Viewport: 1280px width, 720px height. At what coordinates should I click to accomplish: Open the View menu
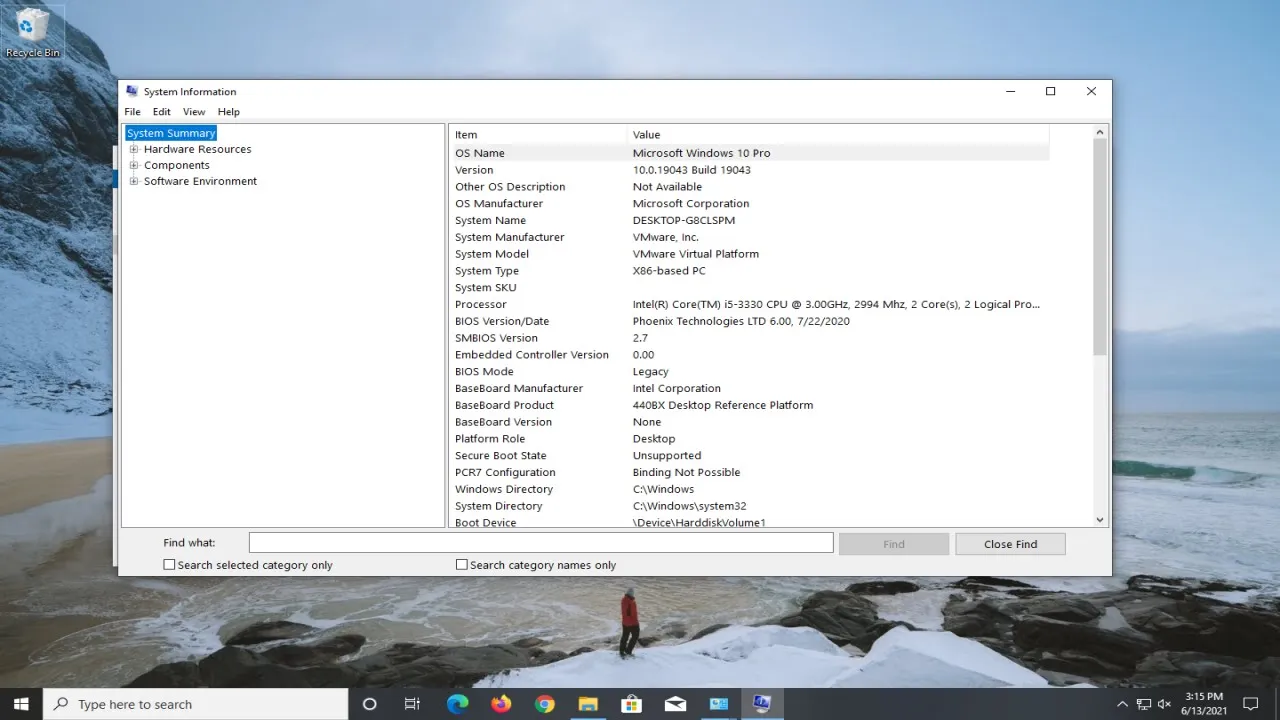tap(194, 112)
